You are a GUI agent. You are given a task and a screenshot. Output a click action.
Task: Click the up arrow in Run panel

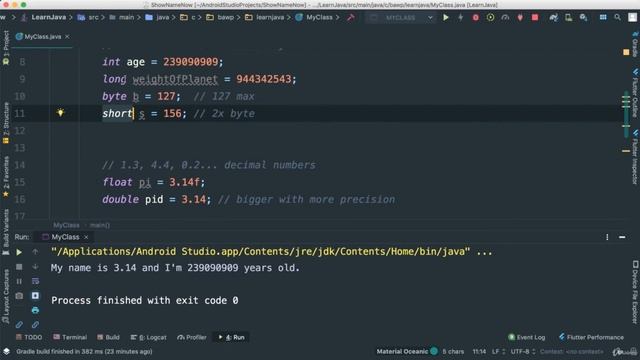pos(35,252)
